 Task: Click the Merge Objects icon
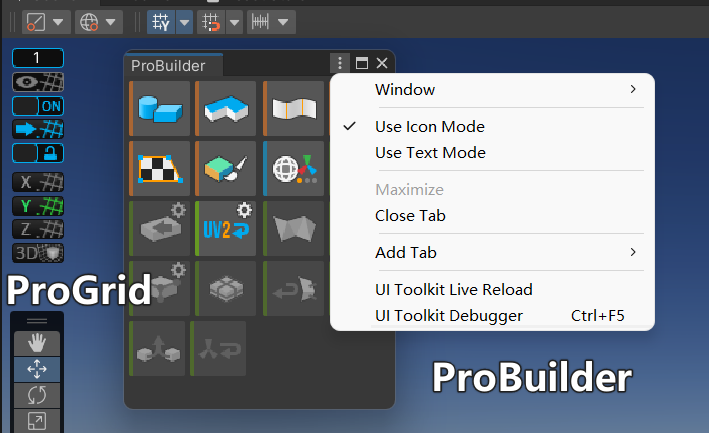157,348
